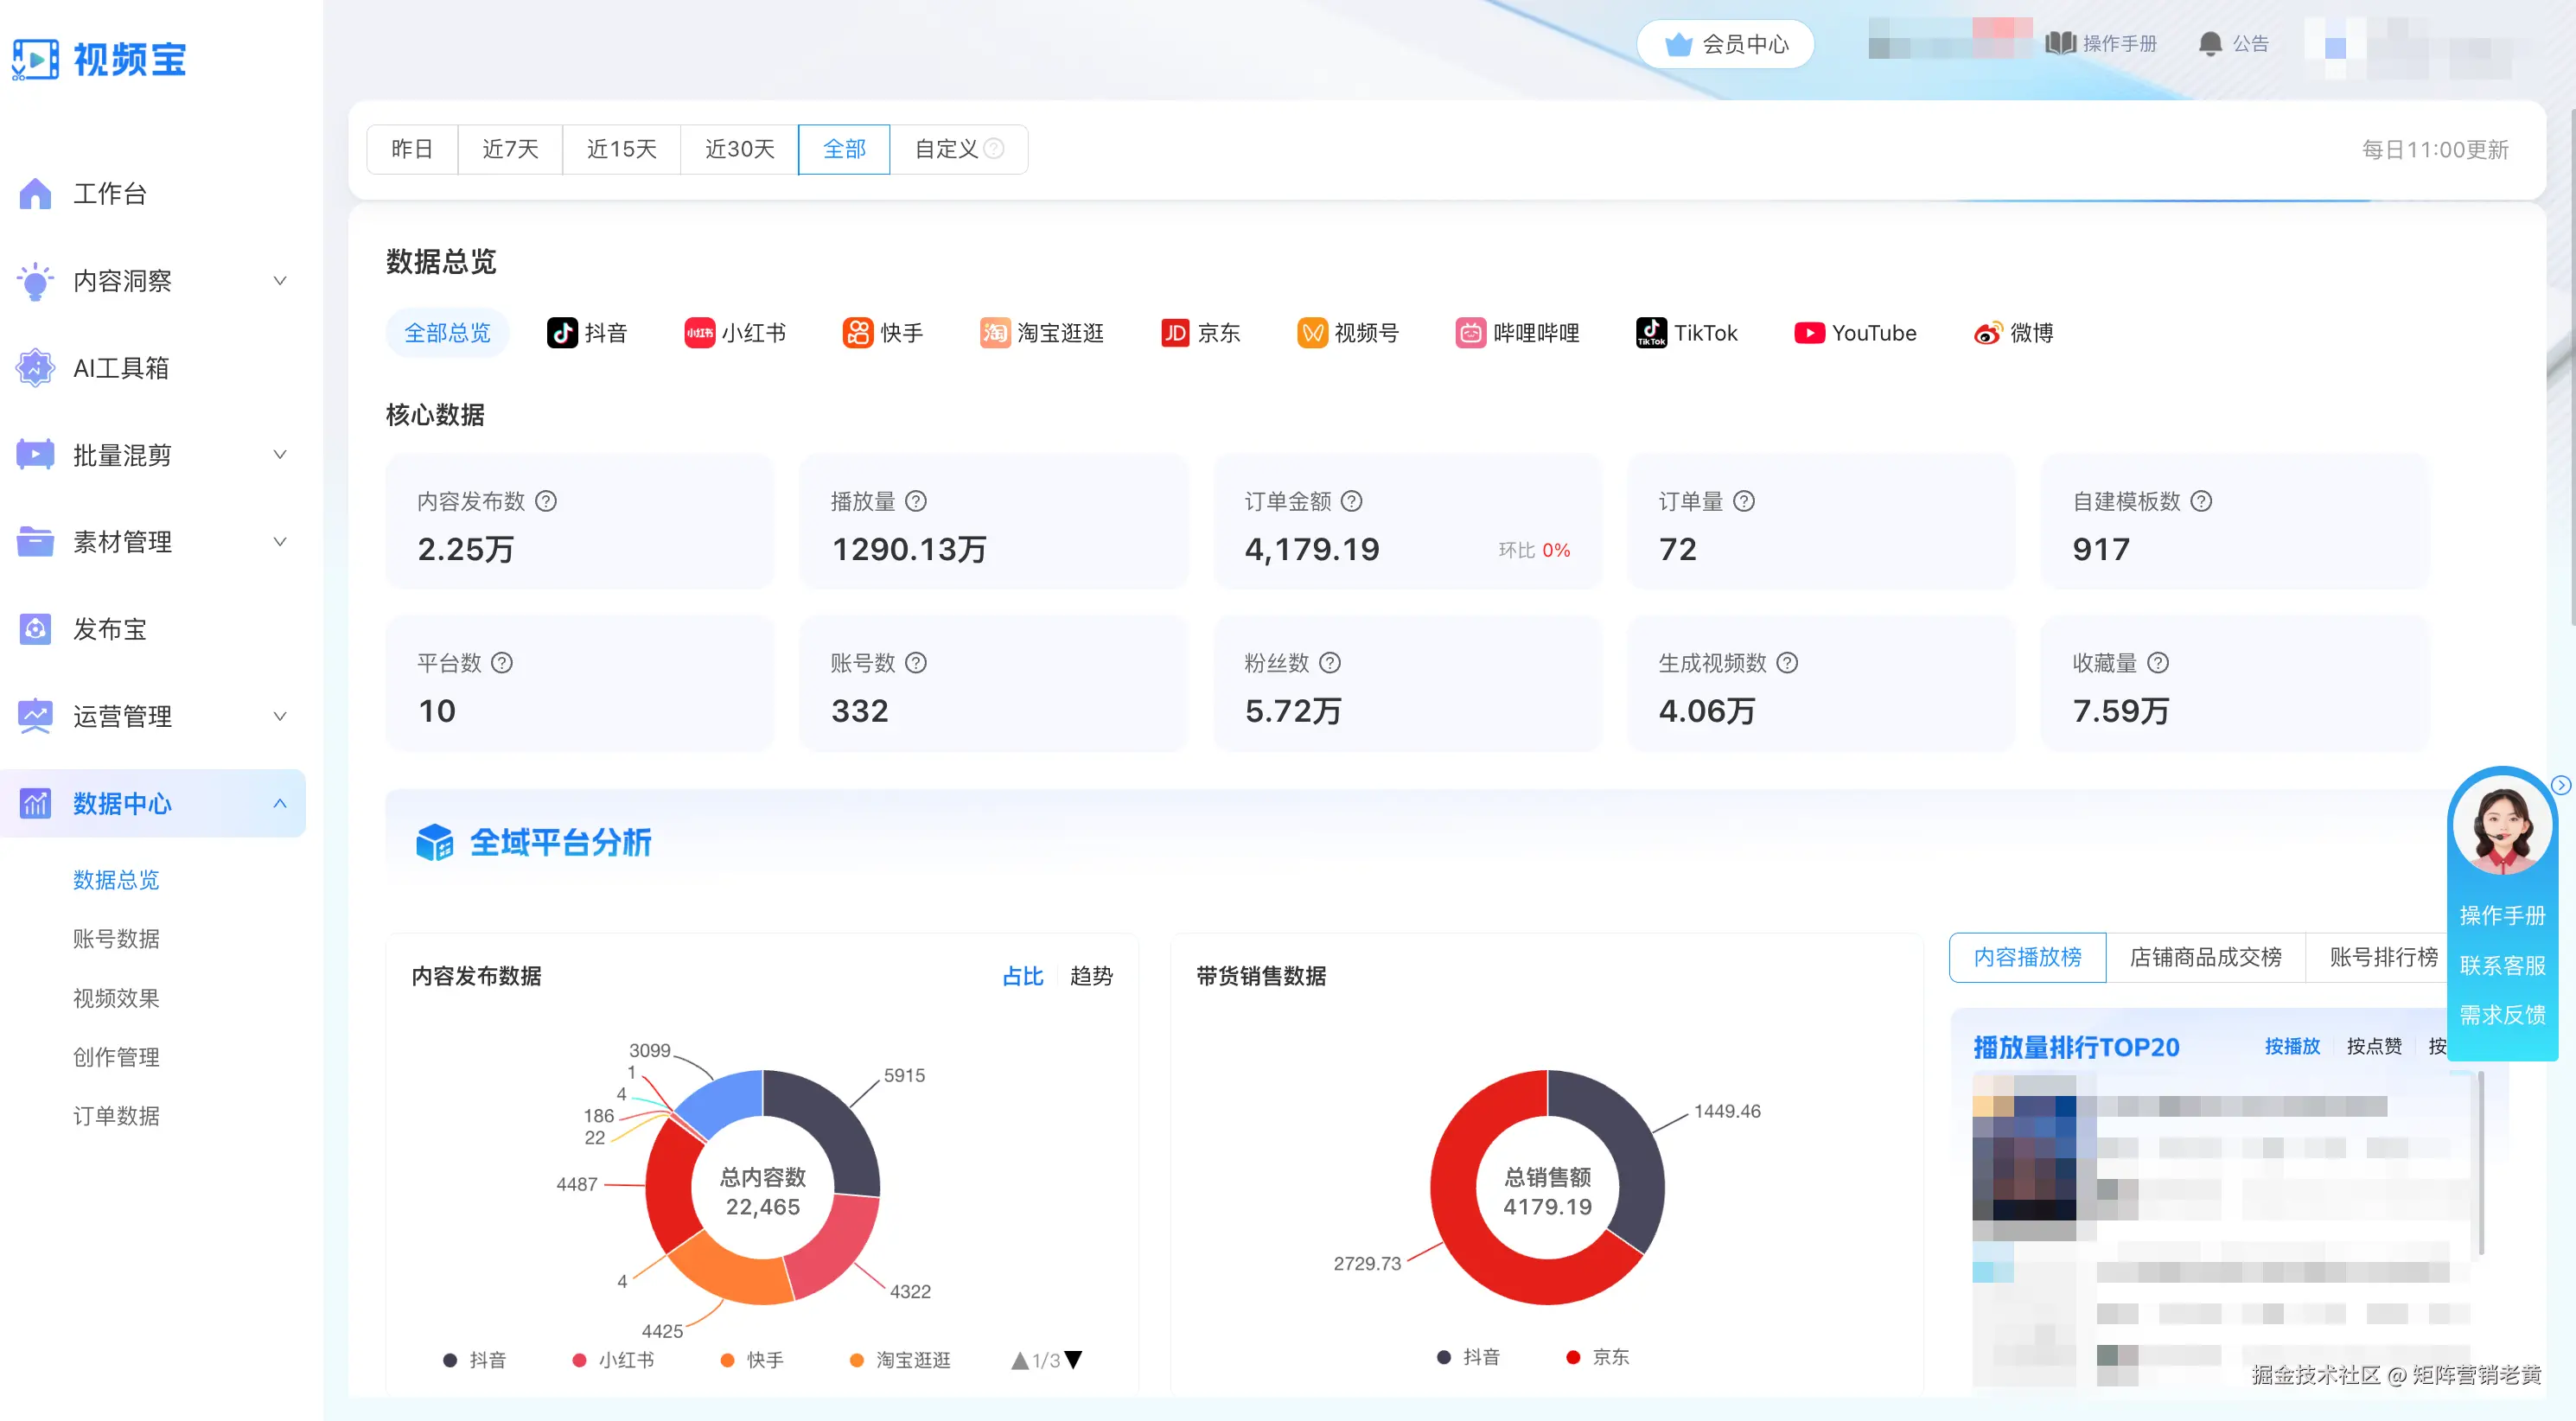Select the 近15天 date range tab

(x=621, y=149)
